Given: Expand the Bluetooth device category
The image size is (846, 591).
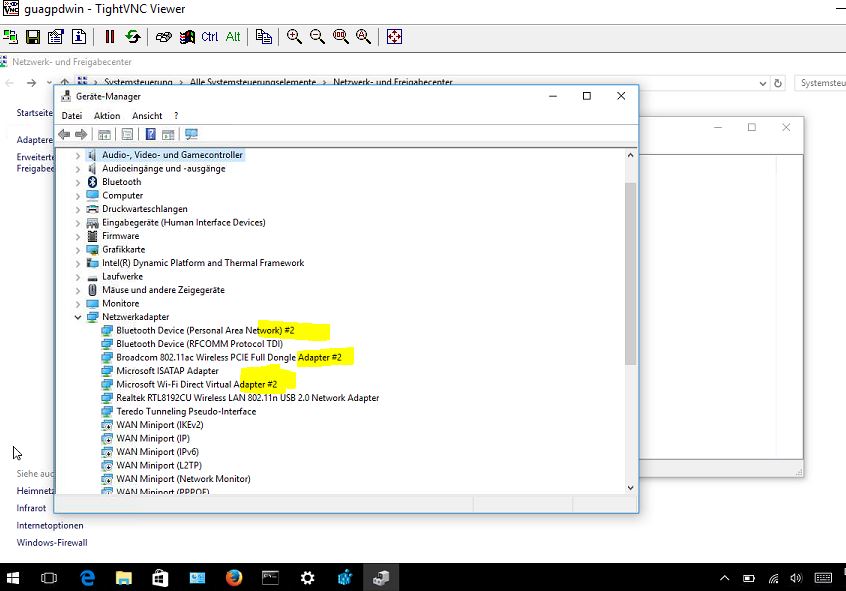Looking at the screenshot, I should pyautogui.click(x=78, y=182).
